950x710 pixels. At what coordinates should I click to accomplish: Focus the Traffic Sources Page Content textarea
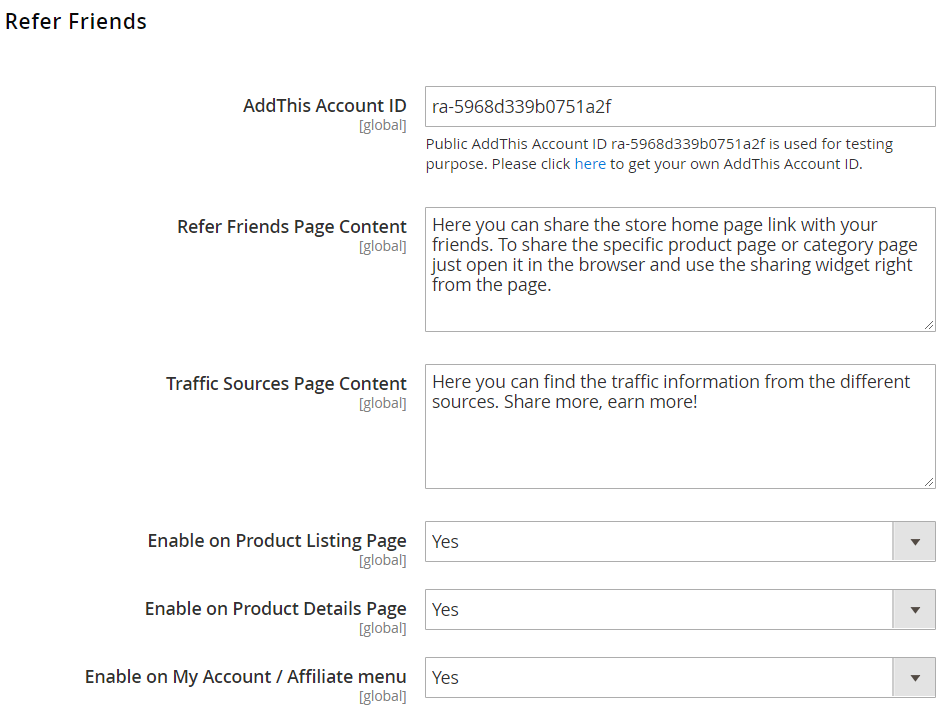coord(680,426)
